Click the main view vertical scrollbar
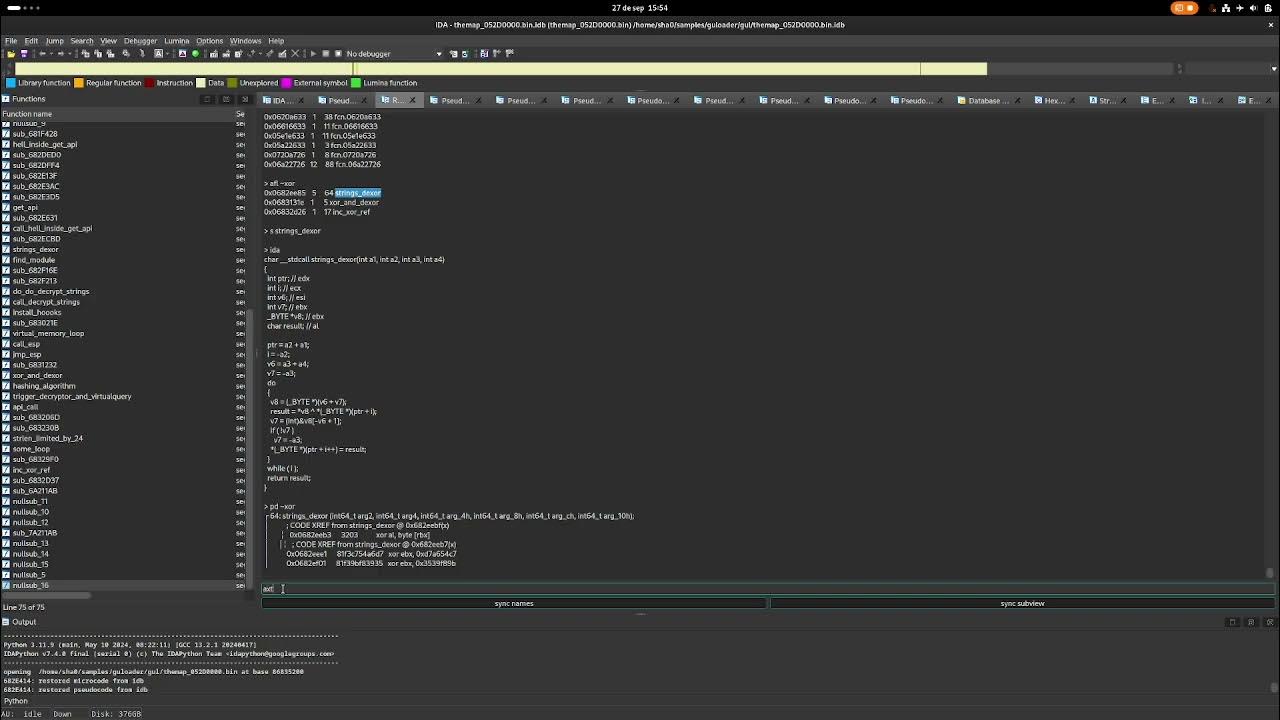The image size is (1280, 720). tap(1270, 573)
